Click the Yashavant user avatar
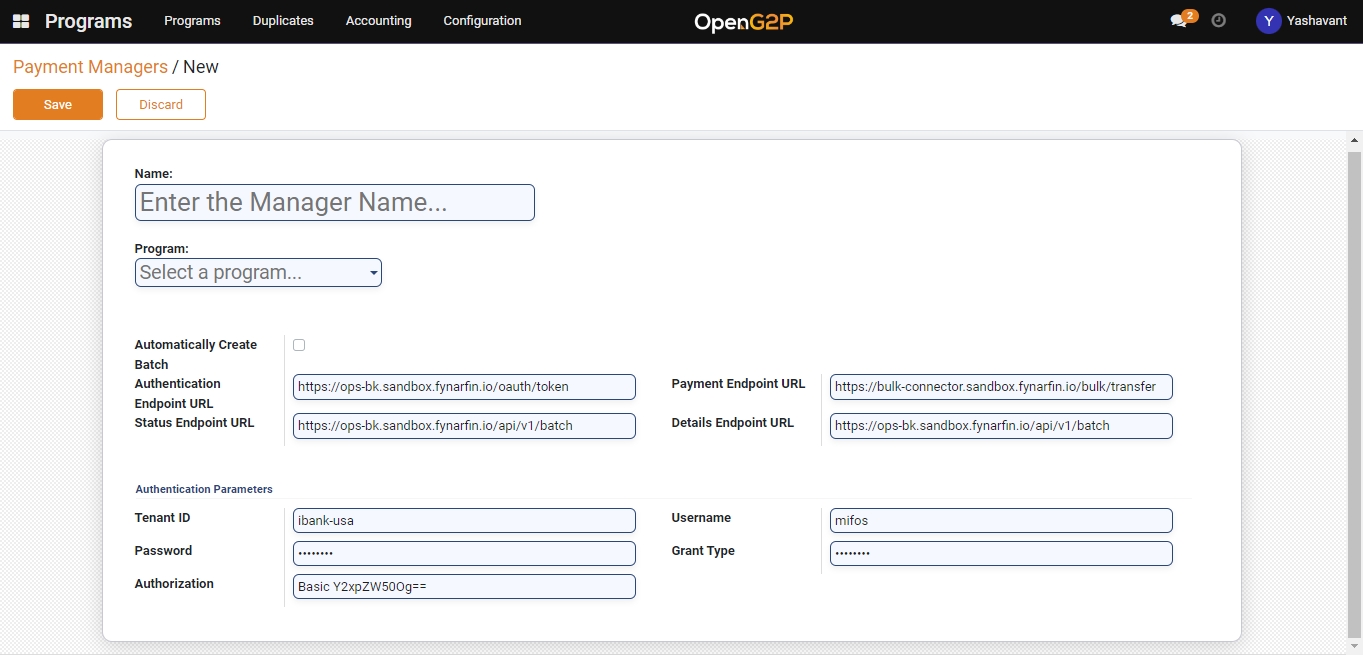 (x=1268, y=21)
